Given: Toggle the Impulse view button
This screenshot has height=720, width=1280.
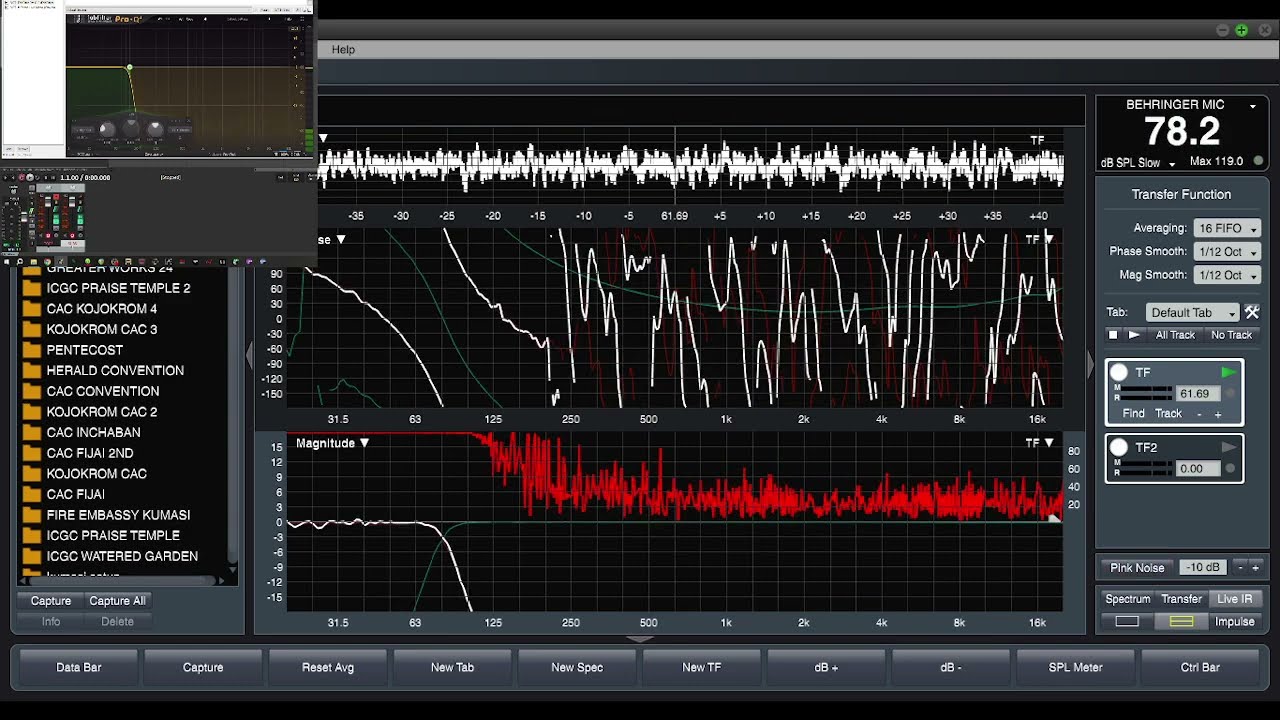Looking at the screenshot, I should click(x=1234, y=622).
